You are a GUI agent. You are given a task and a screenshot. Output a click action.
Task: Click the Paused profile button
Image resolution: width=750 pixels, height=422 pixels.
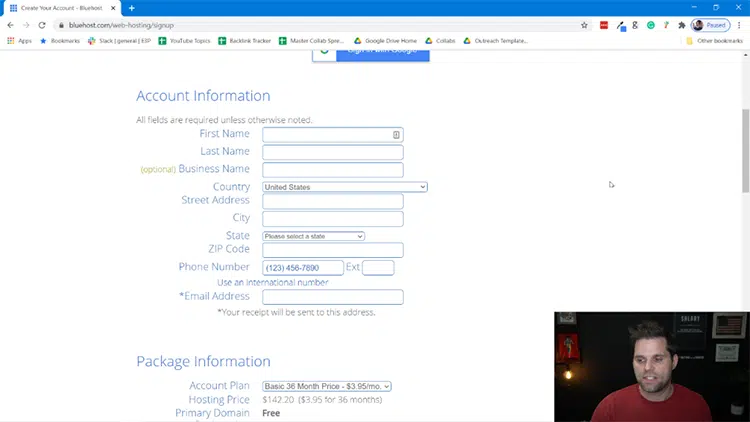pos(710,25)
